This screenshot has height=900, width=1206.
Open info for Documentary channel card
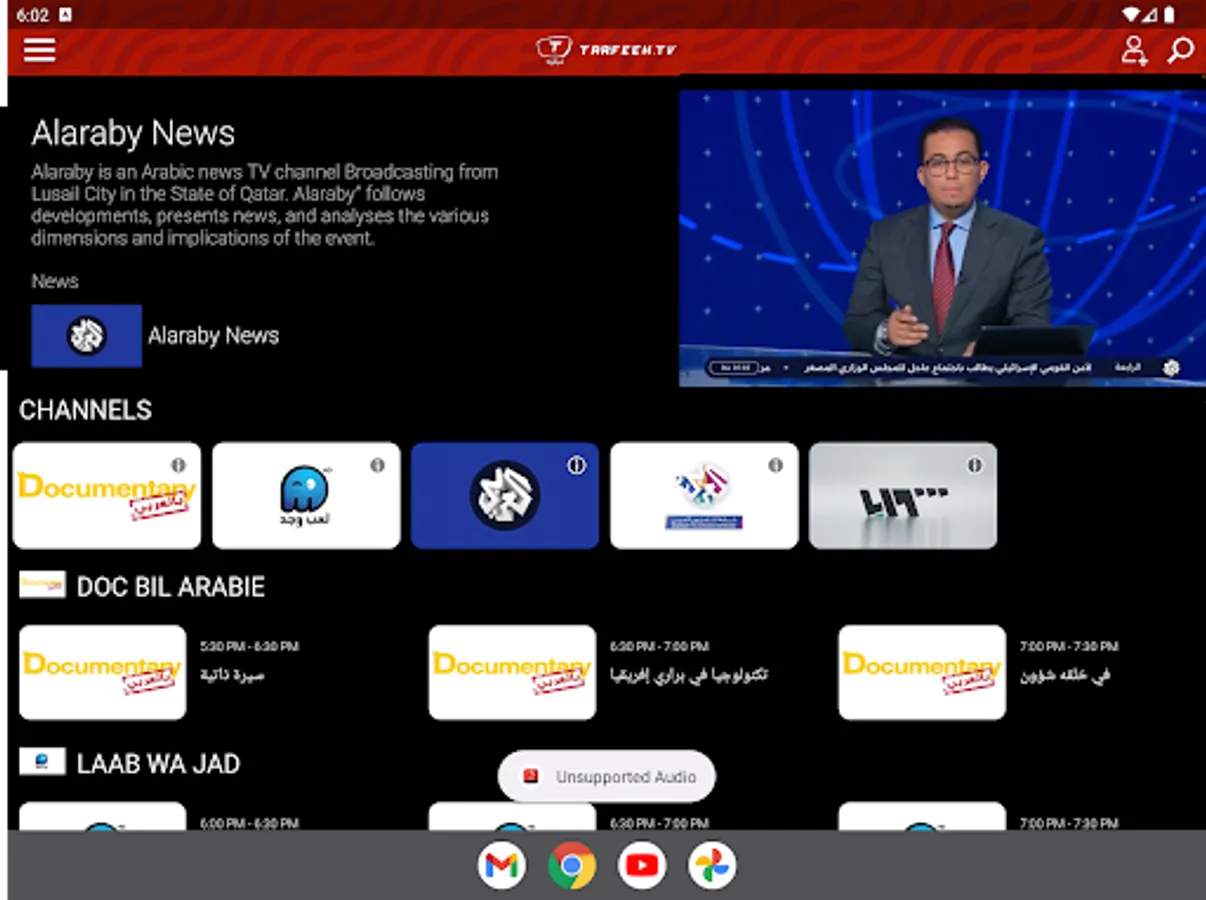click(x=178, y=465)
